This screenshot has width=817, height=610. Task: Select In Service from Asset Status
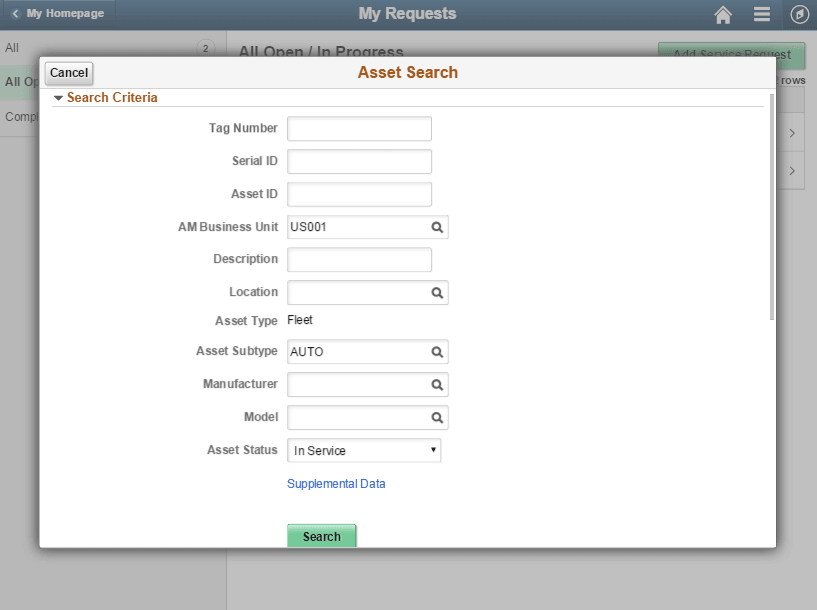click(x=364, y=450)
